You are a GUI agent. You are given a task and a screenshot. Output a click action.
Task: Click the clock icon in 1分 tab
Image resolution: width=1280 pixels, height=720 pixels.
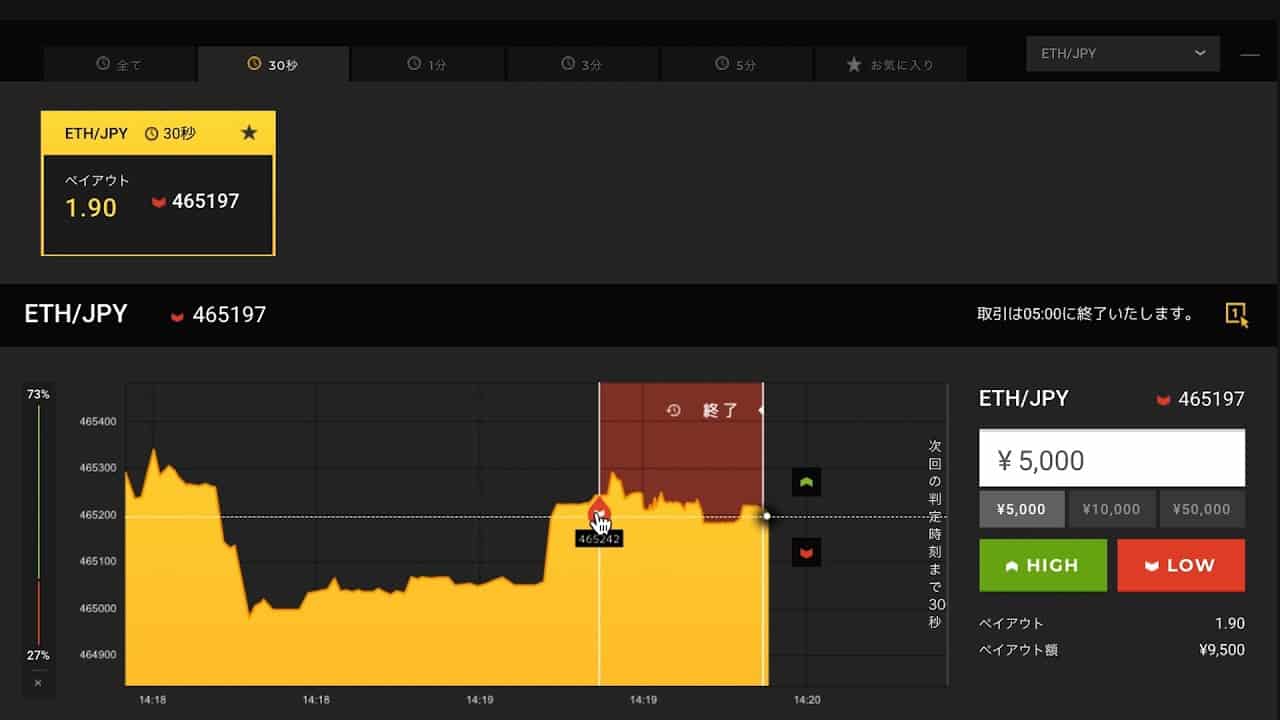coord(414,64)
